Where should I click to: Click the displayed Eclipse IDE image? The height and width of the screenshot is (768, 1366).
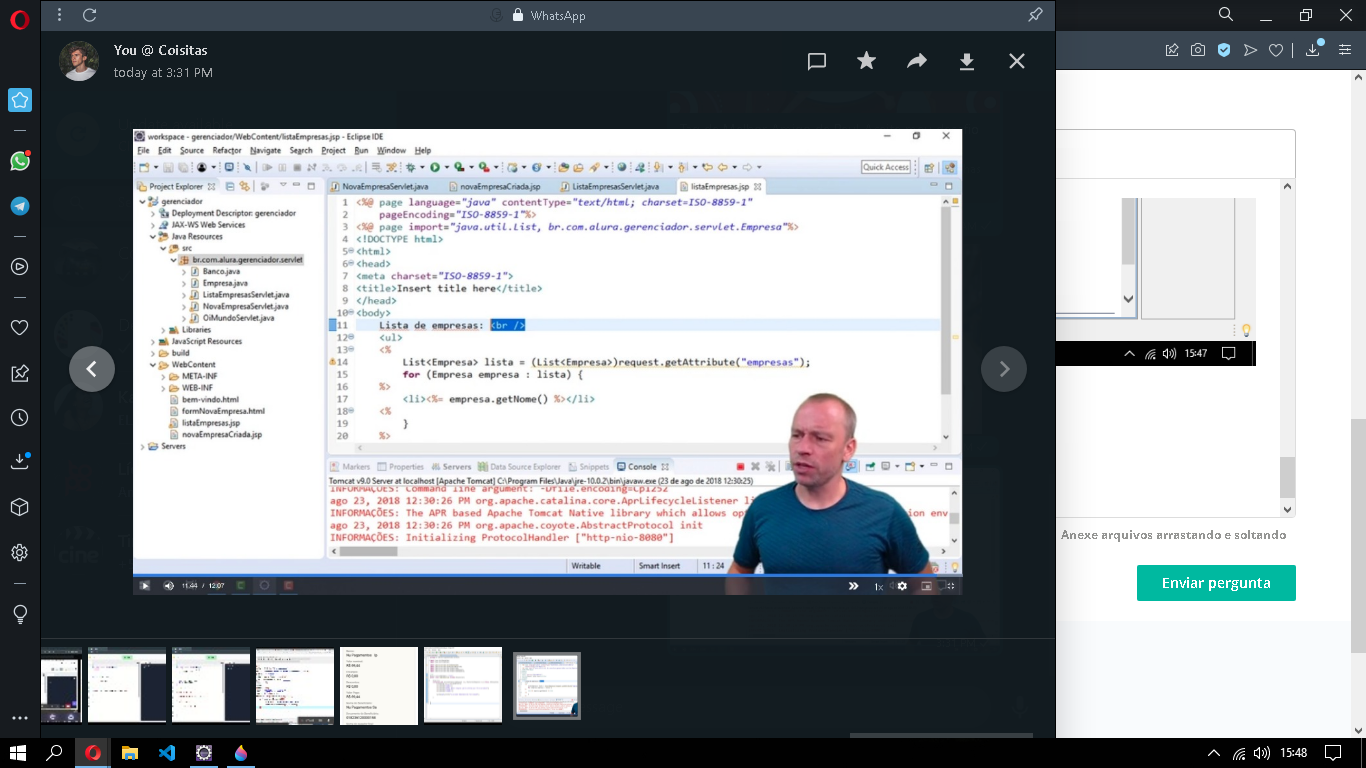point(547,362)
